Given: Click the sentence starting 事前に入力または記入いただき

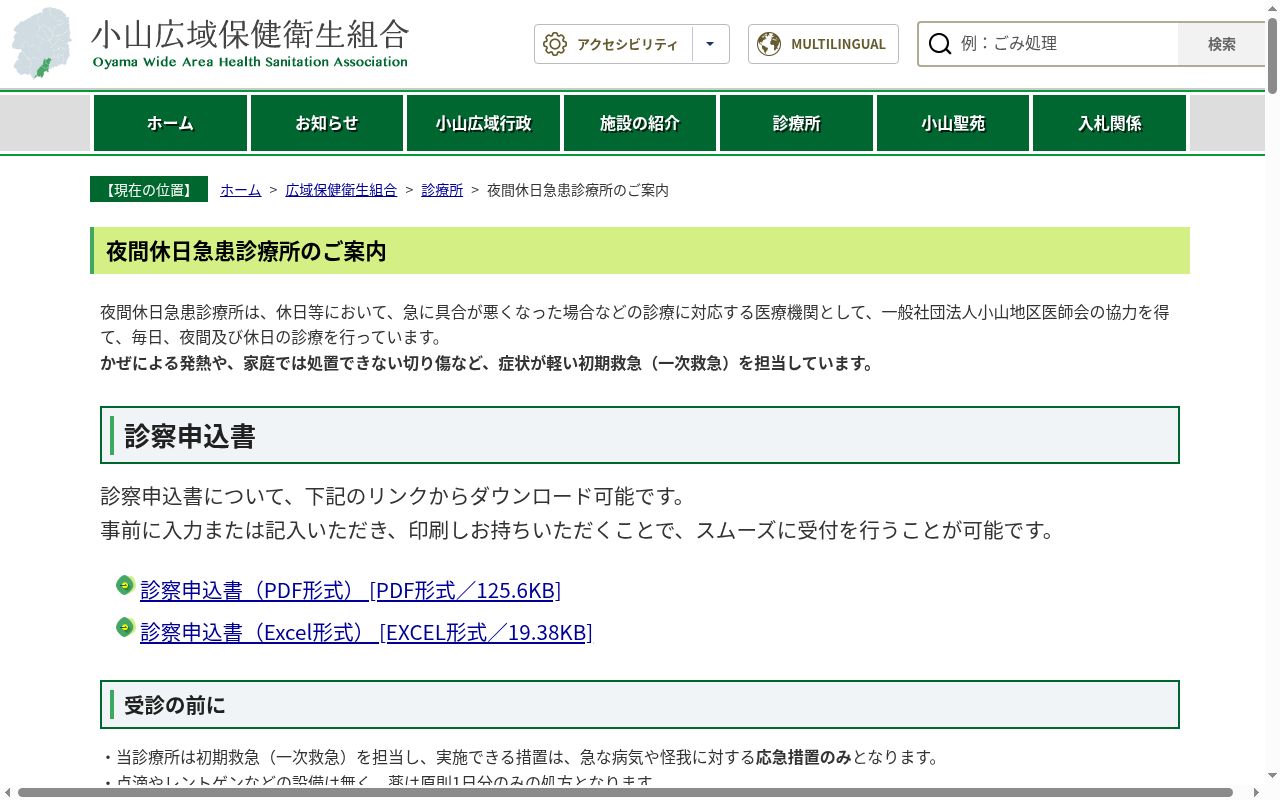Looking at the screenshot, I should click(x=579, y=530).
